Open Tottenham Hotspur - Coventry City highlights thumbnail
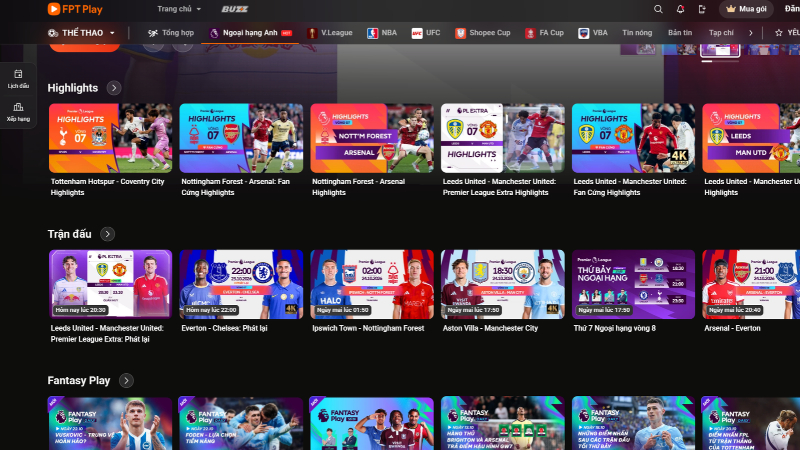This screenshot has height=450, width=800. click(110, 138)
